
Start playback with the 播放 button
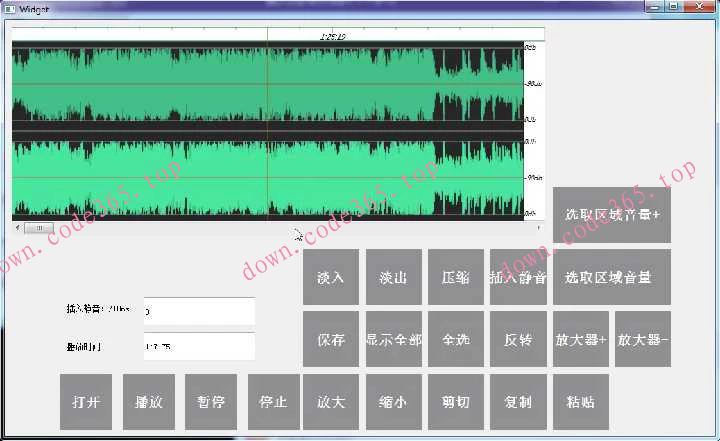pyautogui.click(x=149, y=402)
